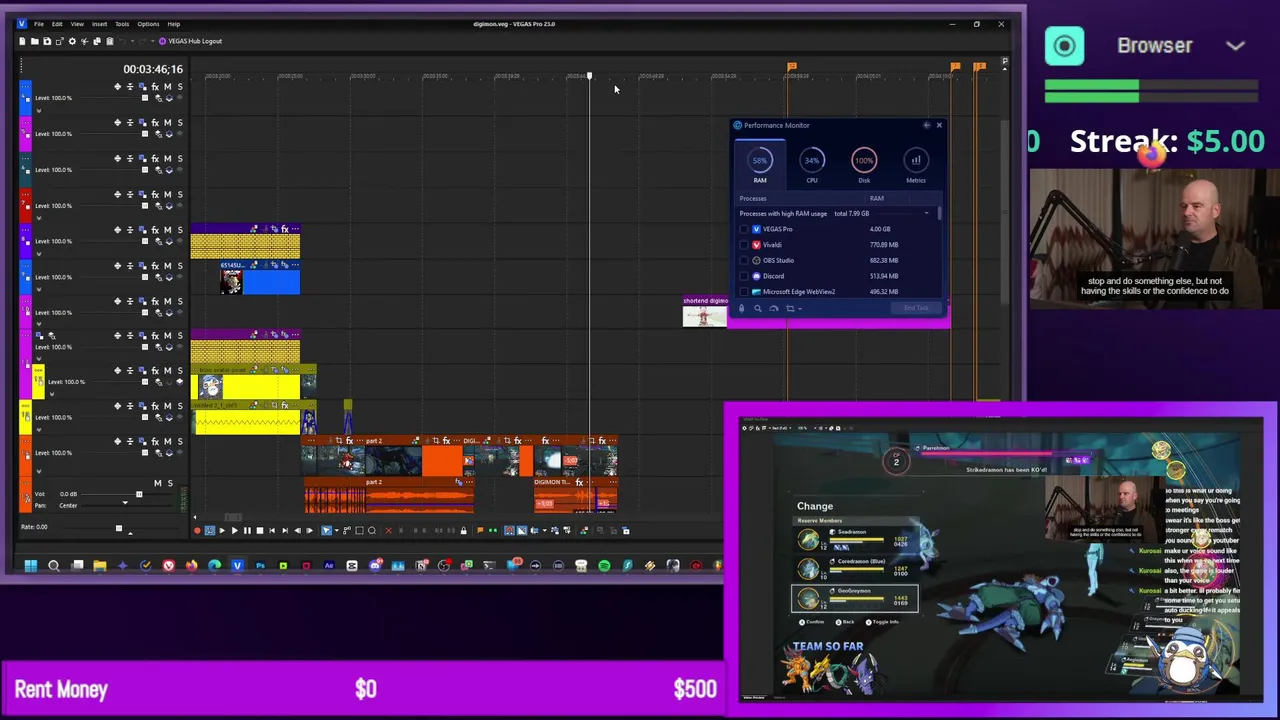Viewport: 1280px width, 720px height.
Task: Open the Insert menu
Action: pos(99,24)
